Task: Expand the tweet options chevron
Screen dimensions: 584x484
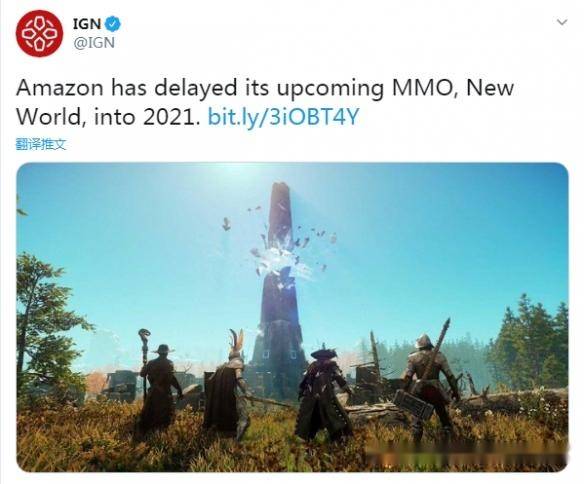Action: pyautogui.click(x=562, y=23)
